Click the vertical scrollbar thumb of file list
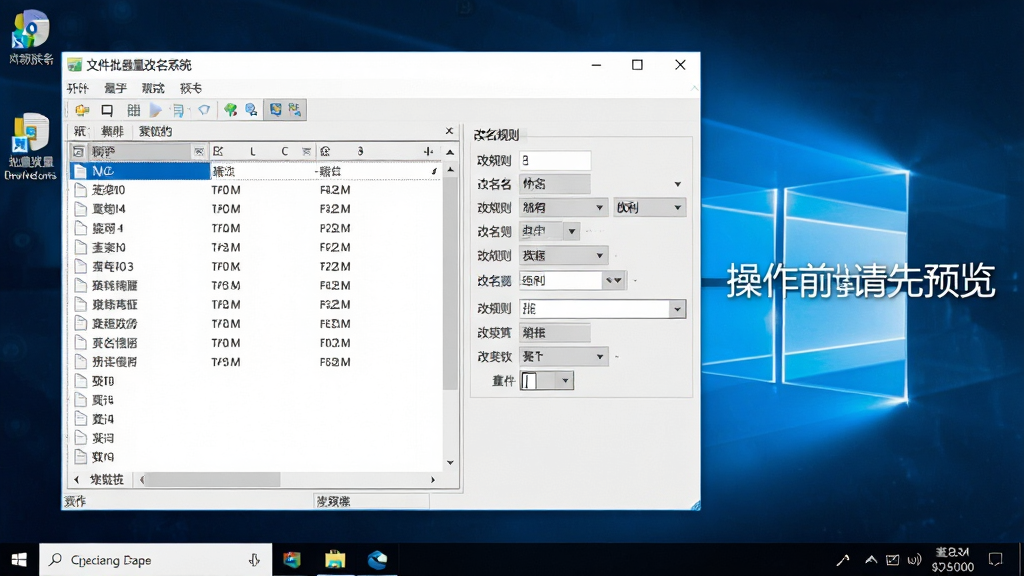Viewport: 1024px width, 576px height. (450, 283)
